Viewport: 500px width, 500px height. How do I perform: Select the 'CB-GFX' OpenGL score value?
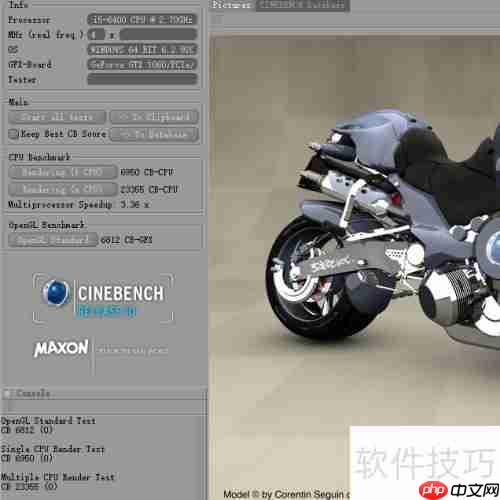126,240
